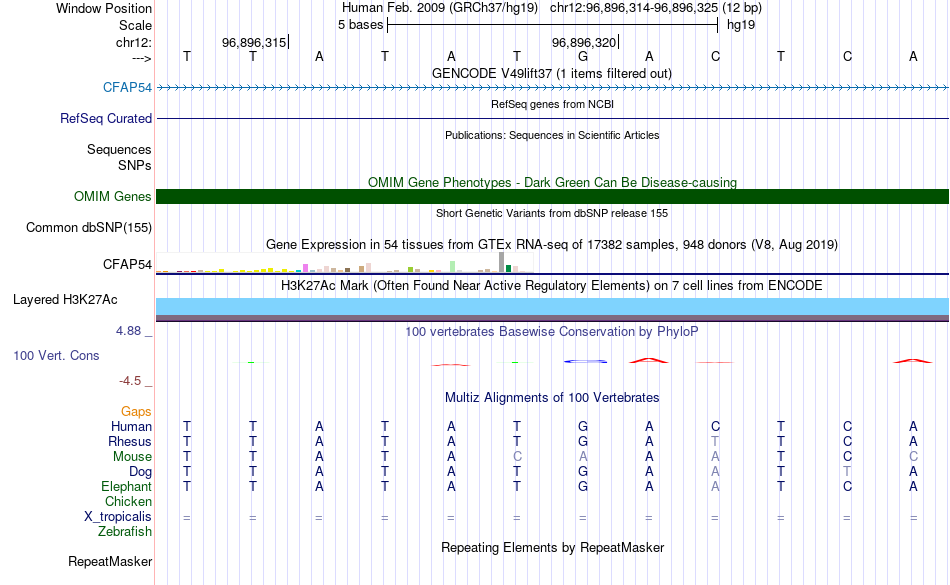950x585 pixels.
Task: Click the ---> sequence direction arrow
Action: tap(142, 58)
